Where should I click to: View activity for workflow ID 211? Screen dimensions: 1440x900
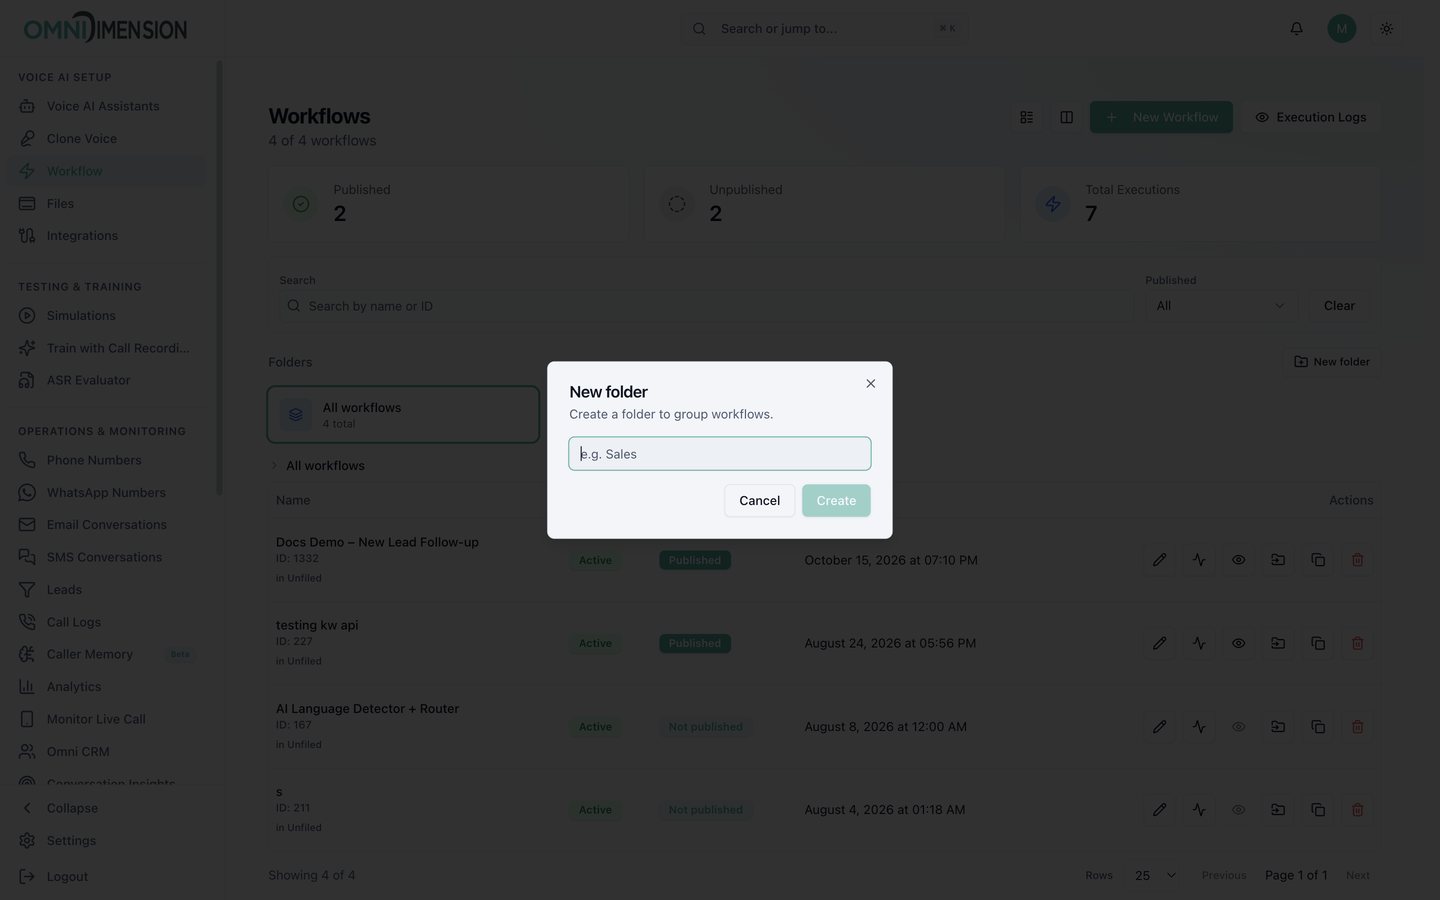click(x=1199, y=810)
